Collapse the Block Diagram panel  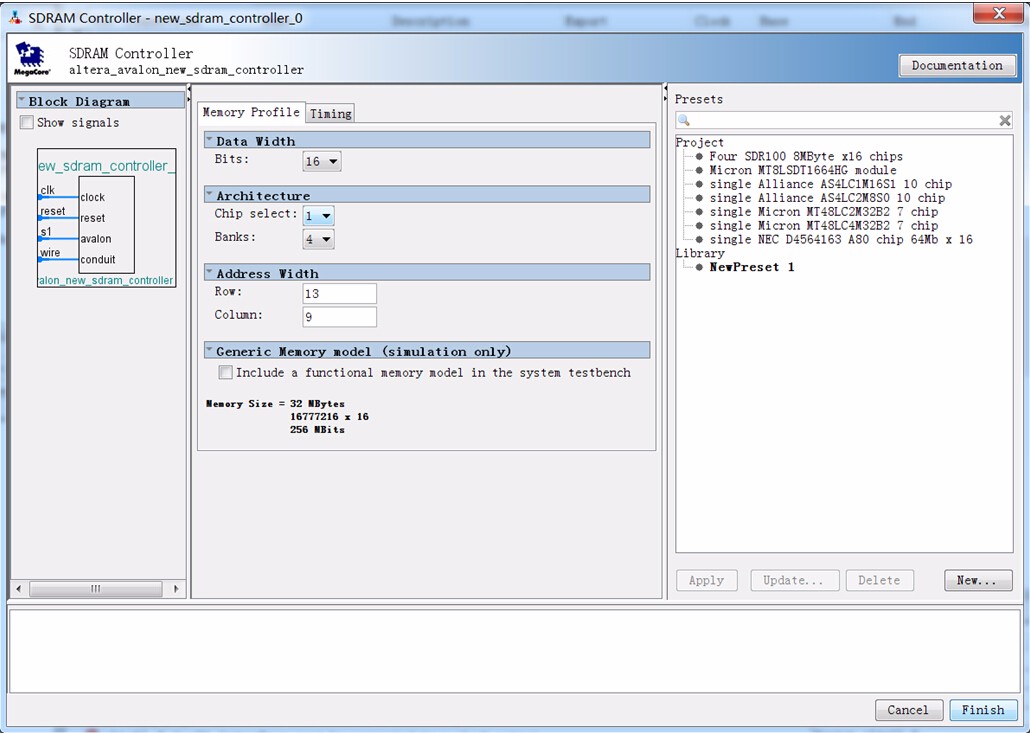pos(22,100)
